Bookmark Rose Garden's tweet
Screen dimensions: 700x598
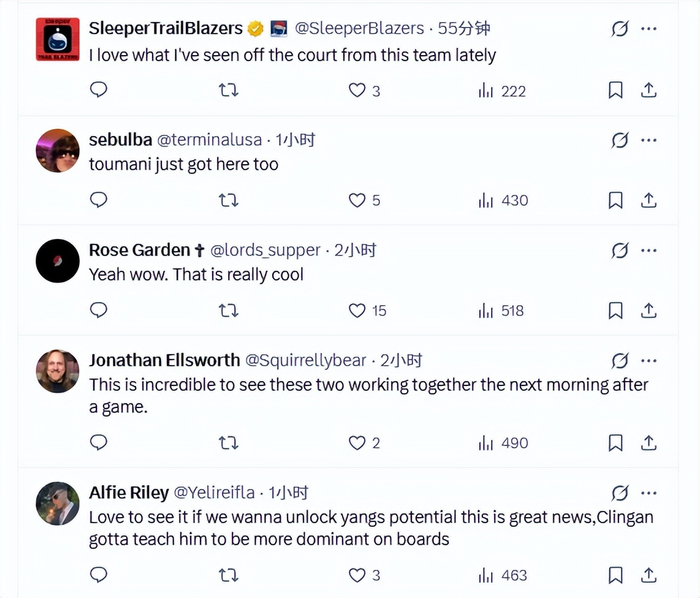point(616,310)
